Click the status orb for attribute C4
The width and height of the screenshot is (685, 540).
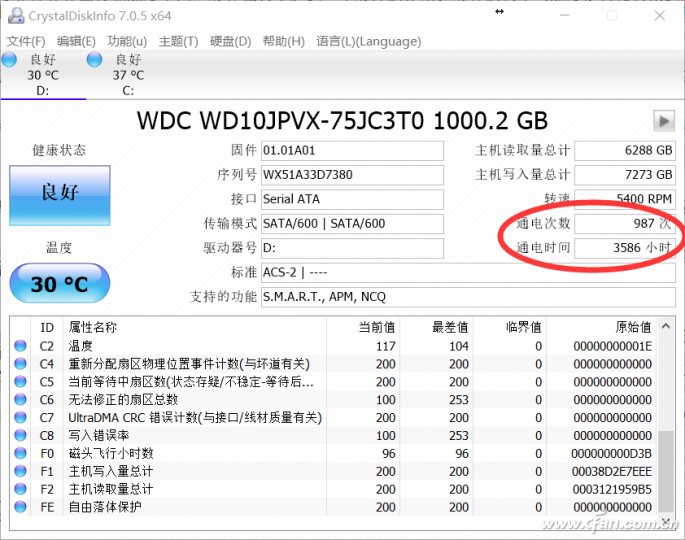[x=20, y=364]
